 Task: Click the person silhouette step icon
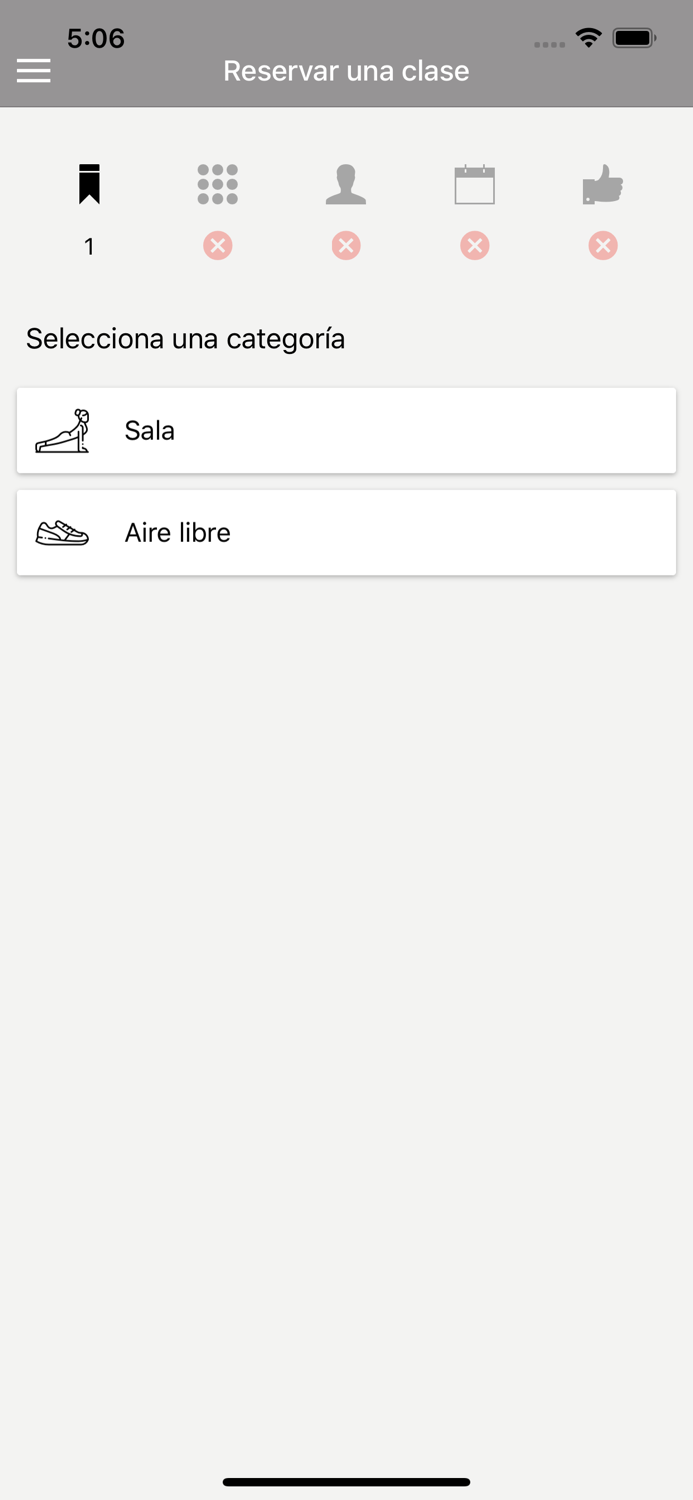pyautogui.click(x=346, y=185)
